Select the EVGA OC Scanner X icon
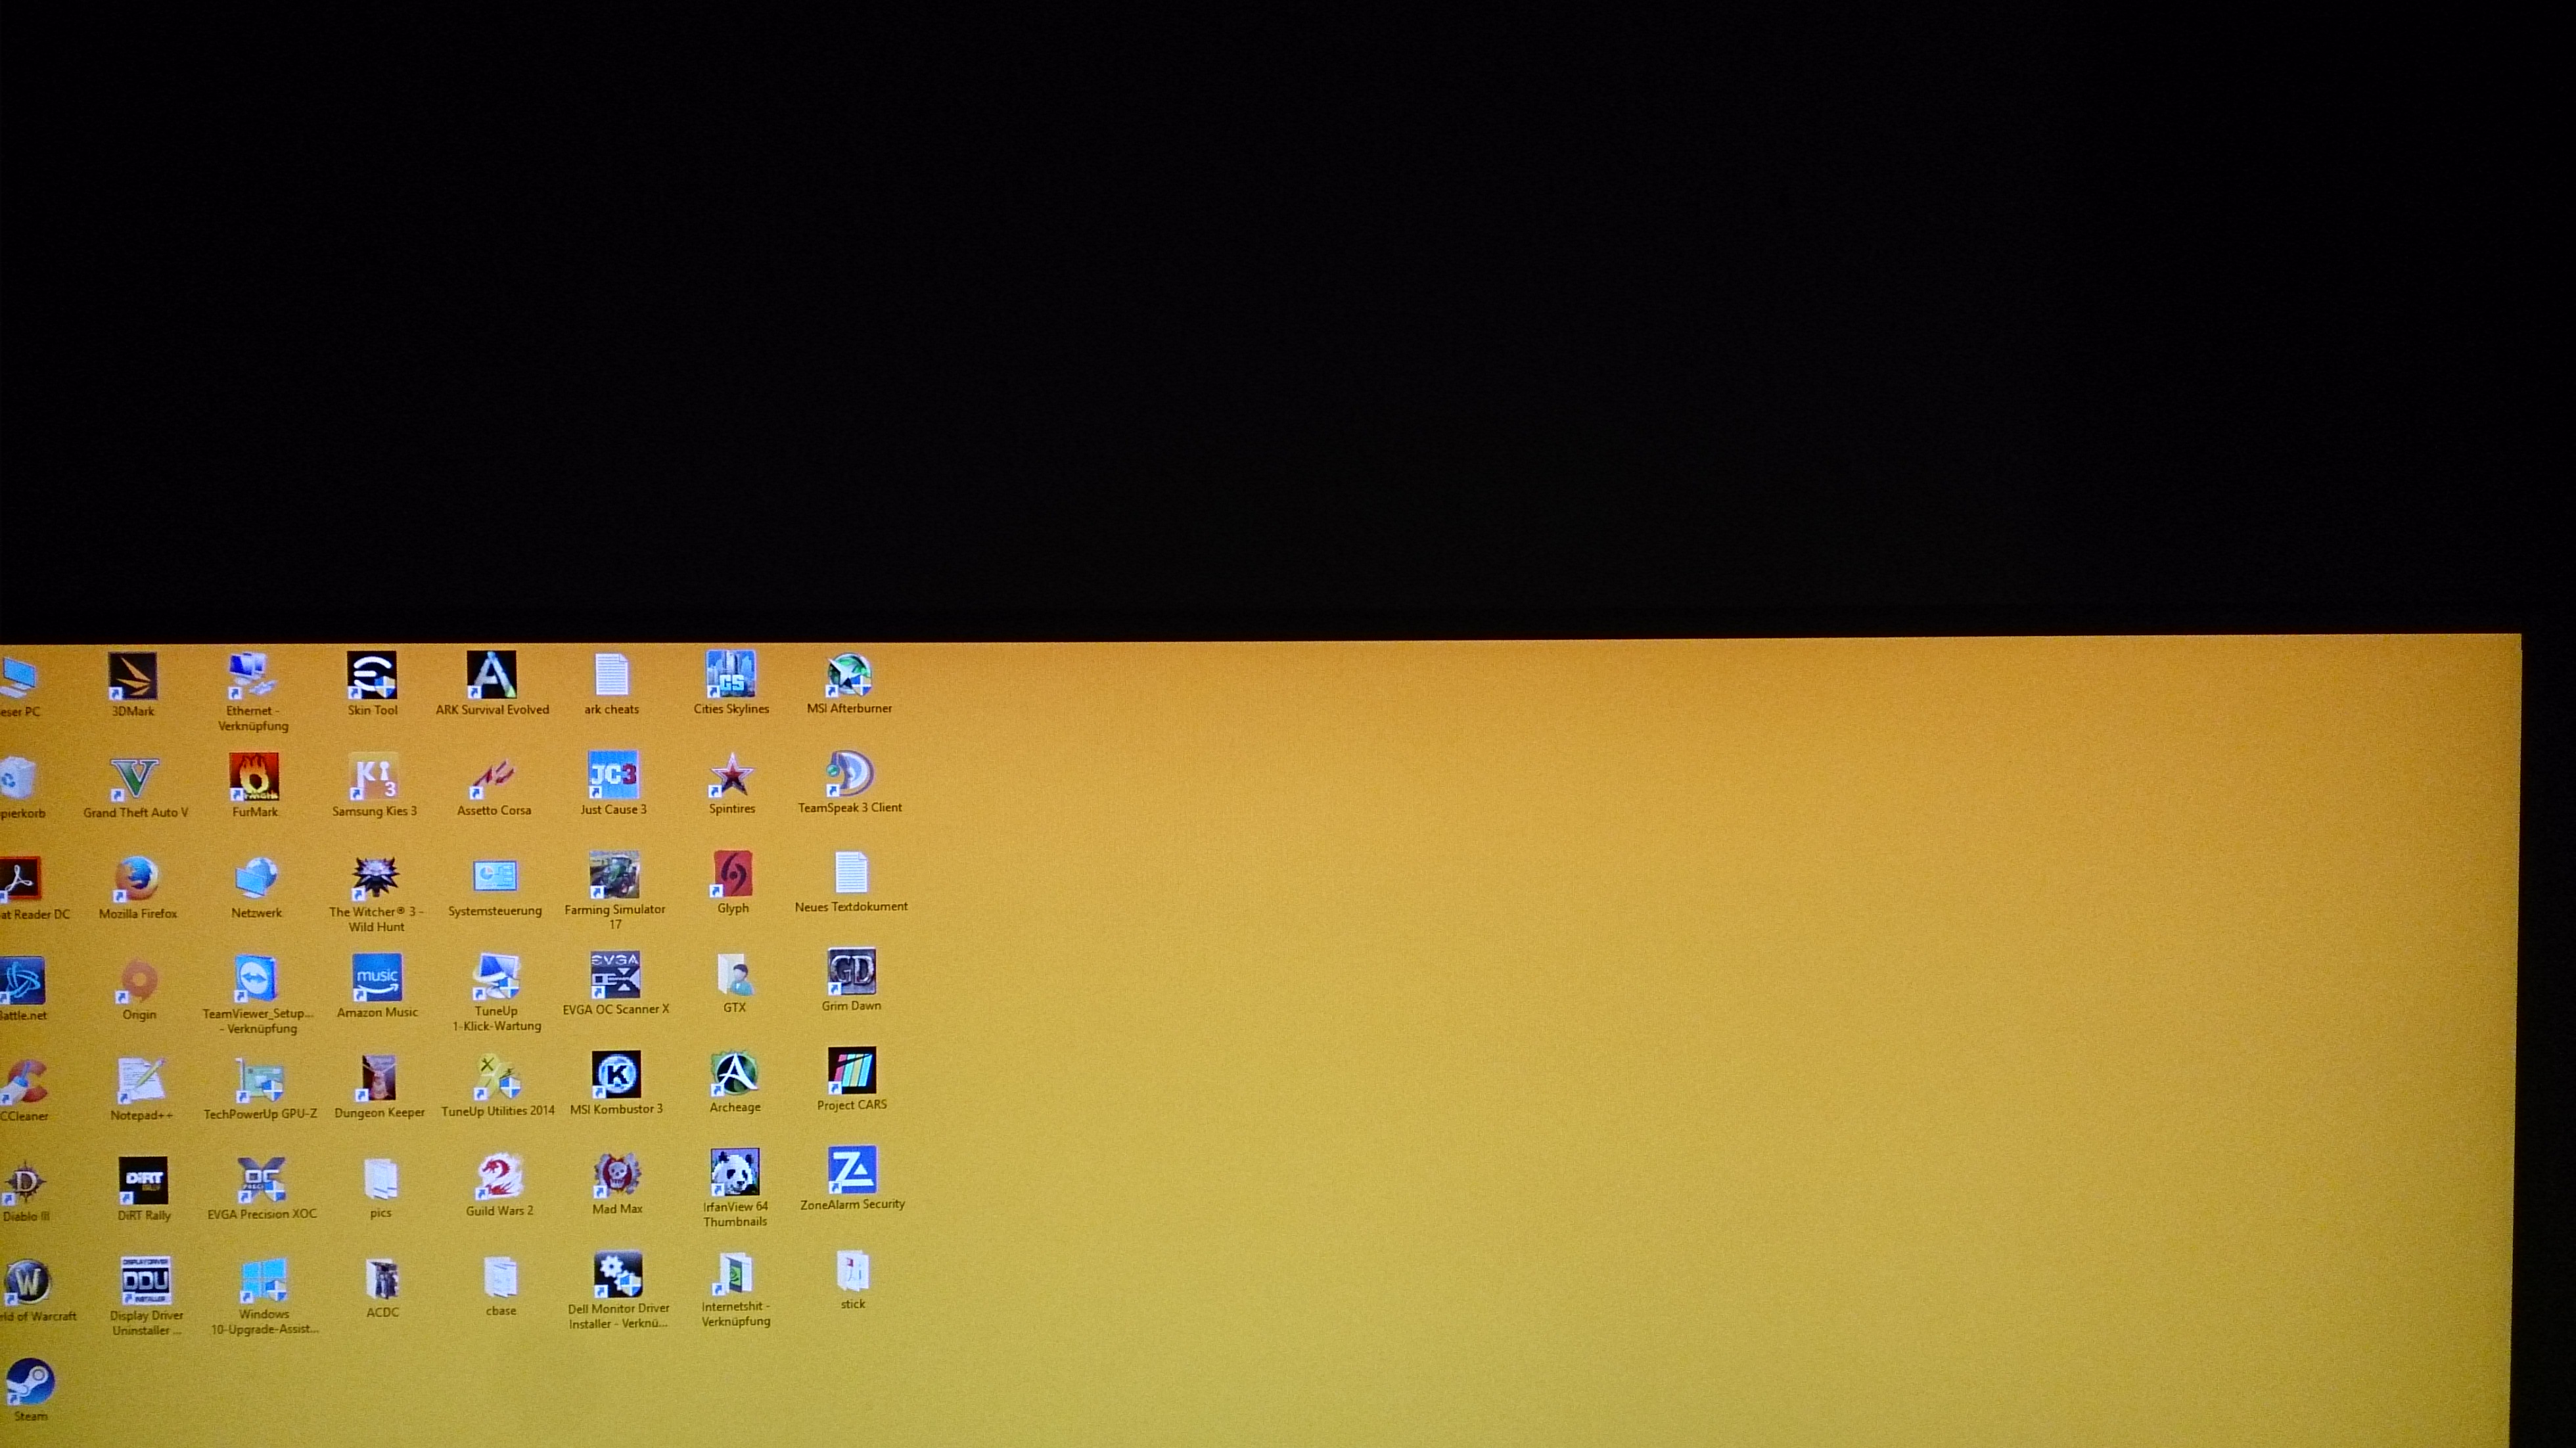2576x1448 pixels. (x=615, y=975)
